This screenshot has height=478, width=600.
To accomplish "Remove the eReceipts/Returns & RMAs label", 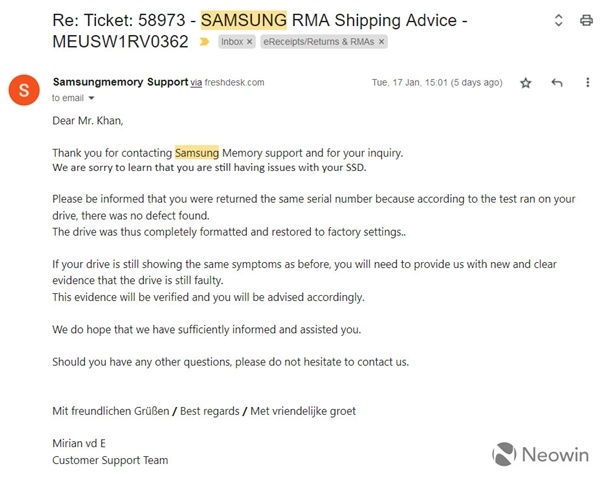I will pyautogui.click(x=380, y=42).
